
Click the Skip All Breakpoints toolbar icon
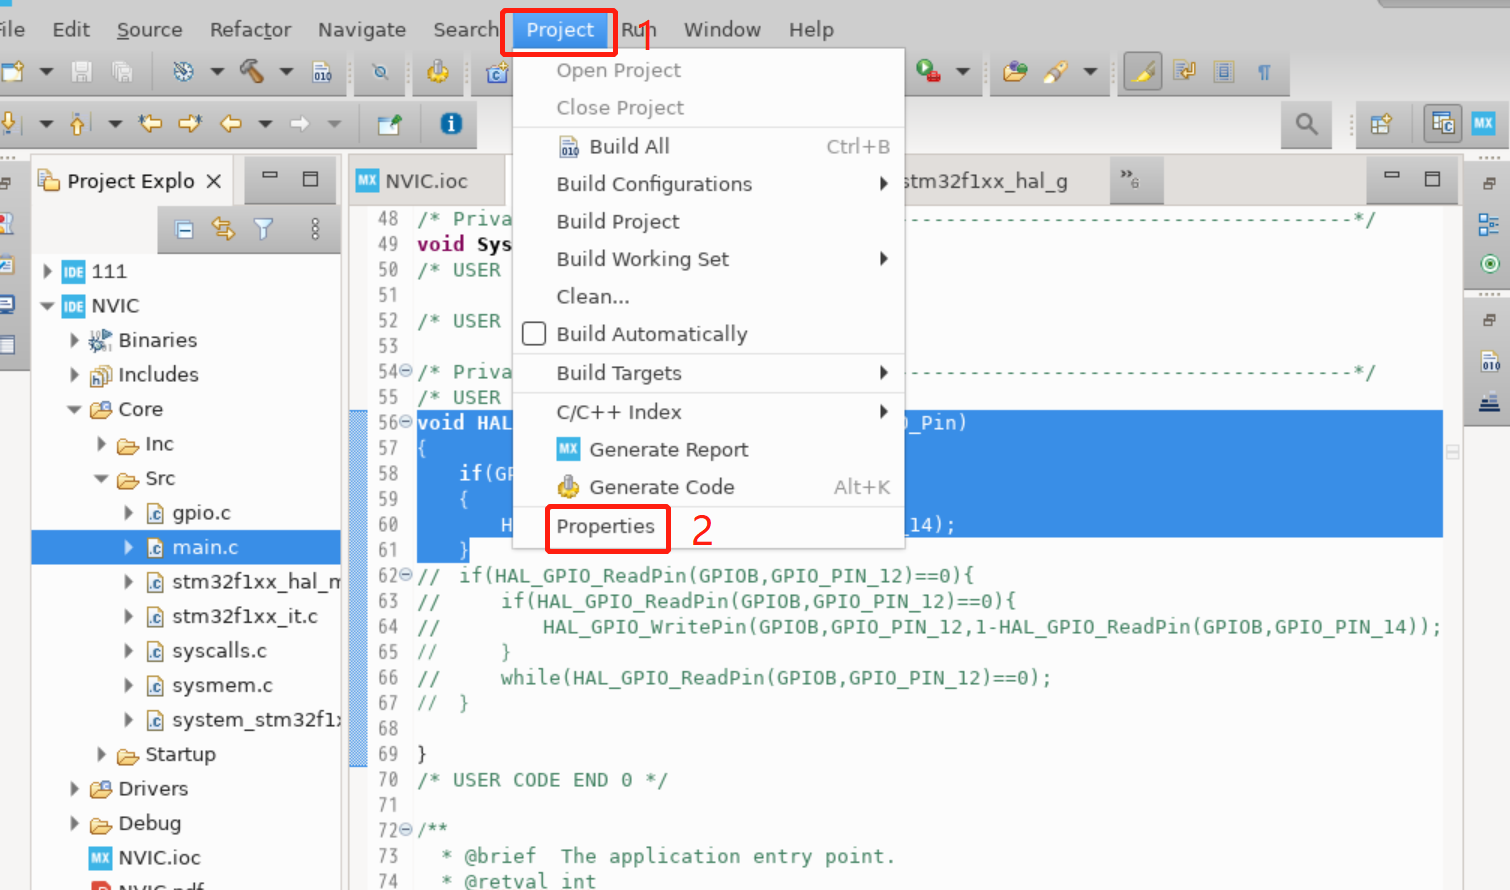click(x=380, y=72)
